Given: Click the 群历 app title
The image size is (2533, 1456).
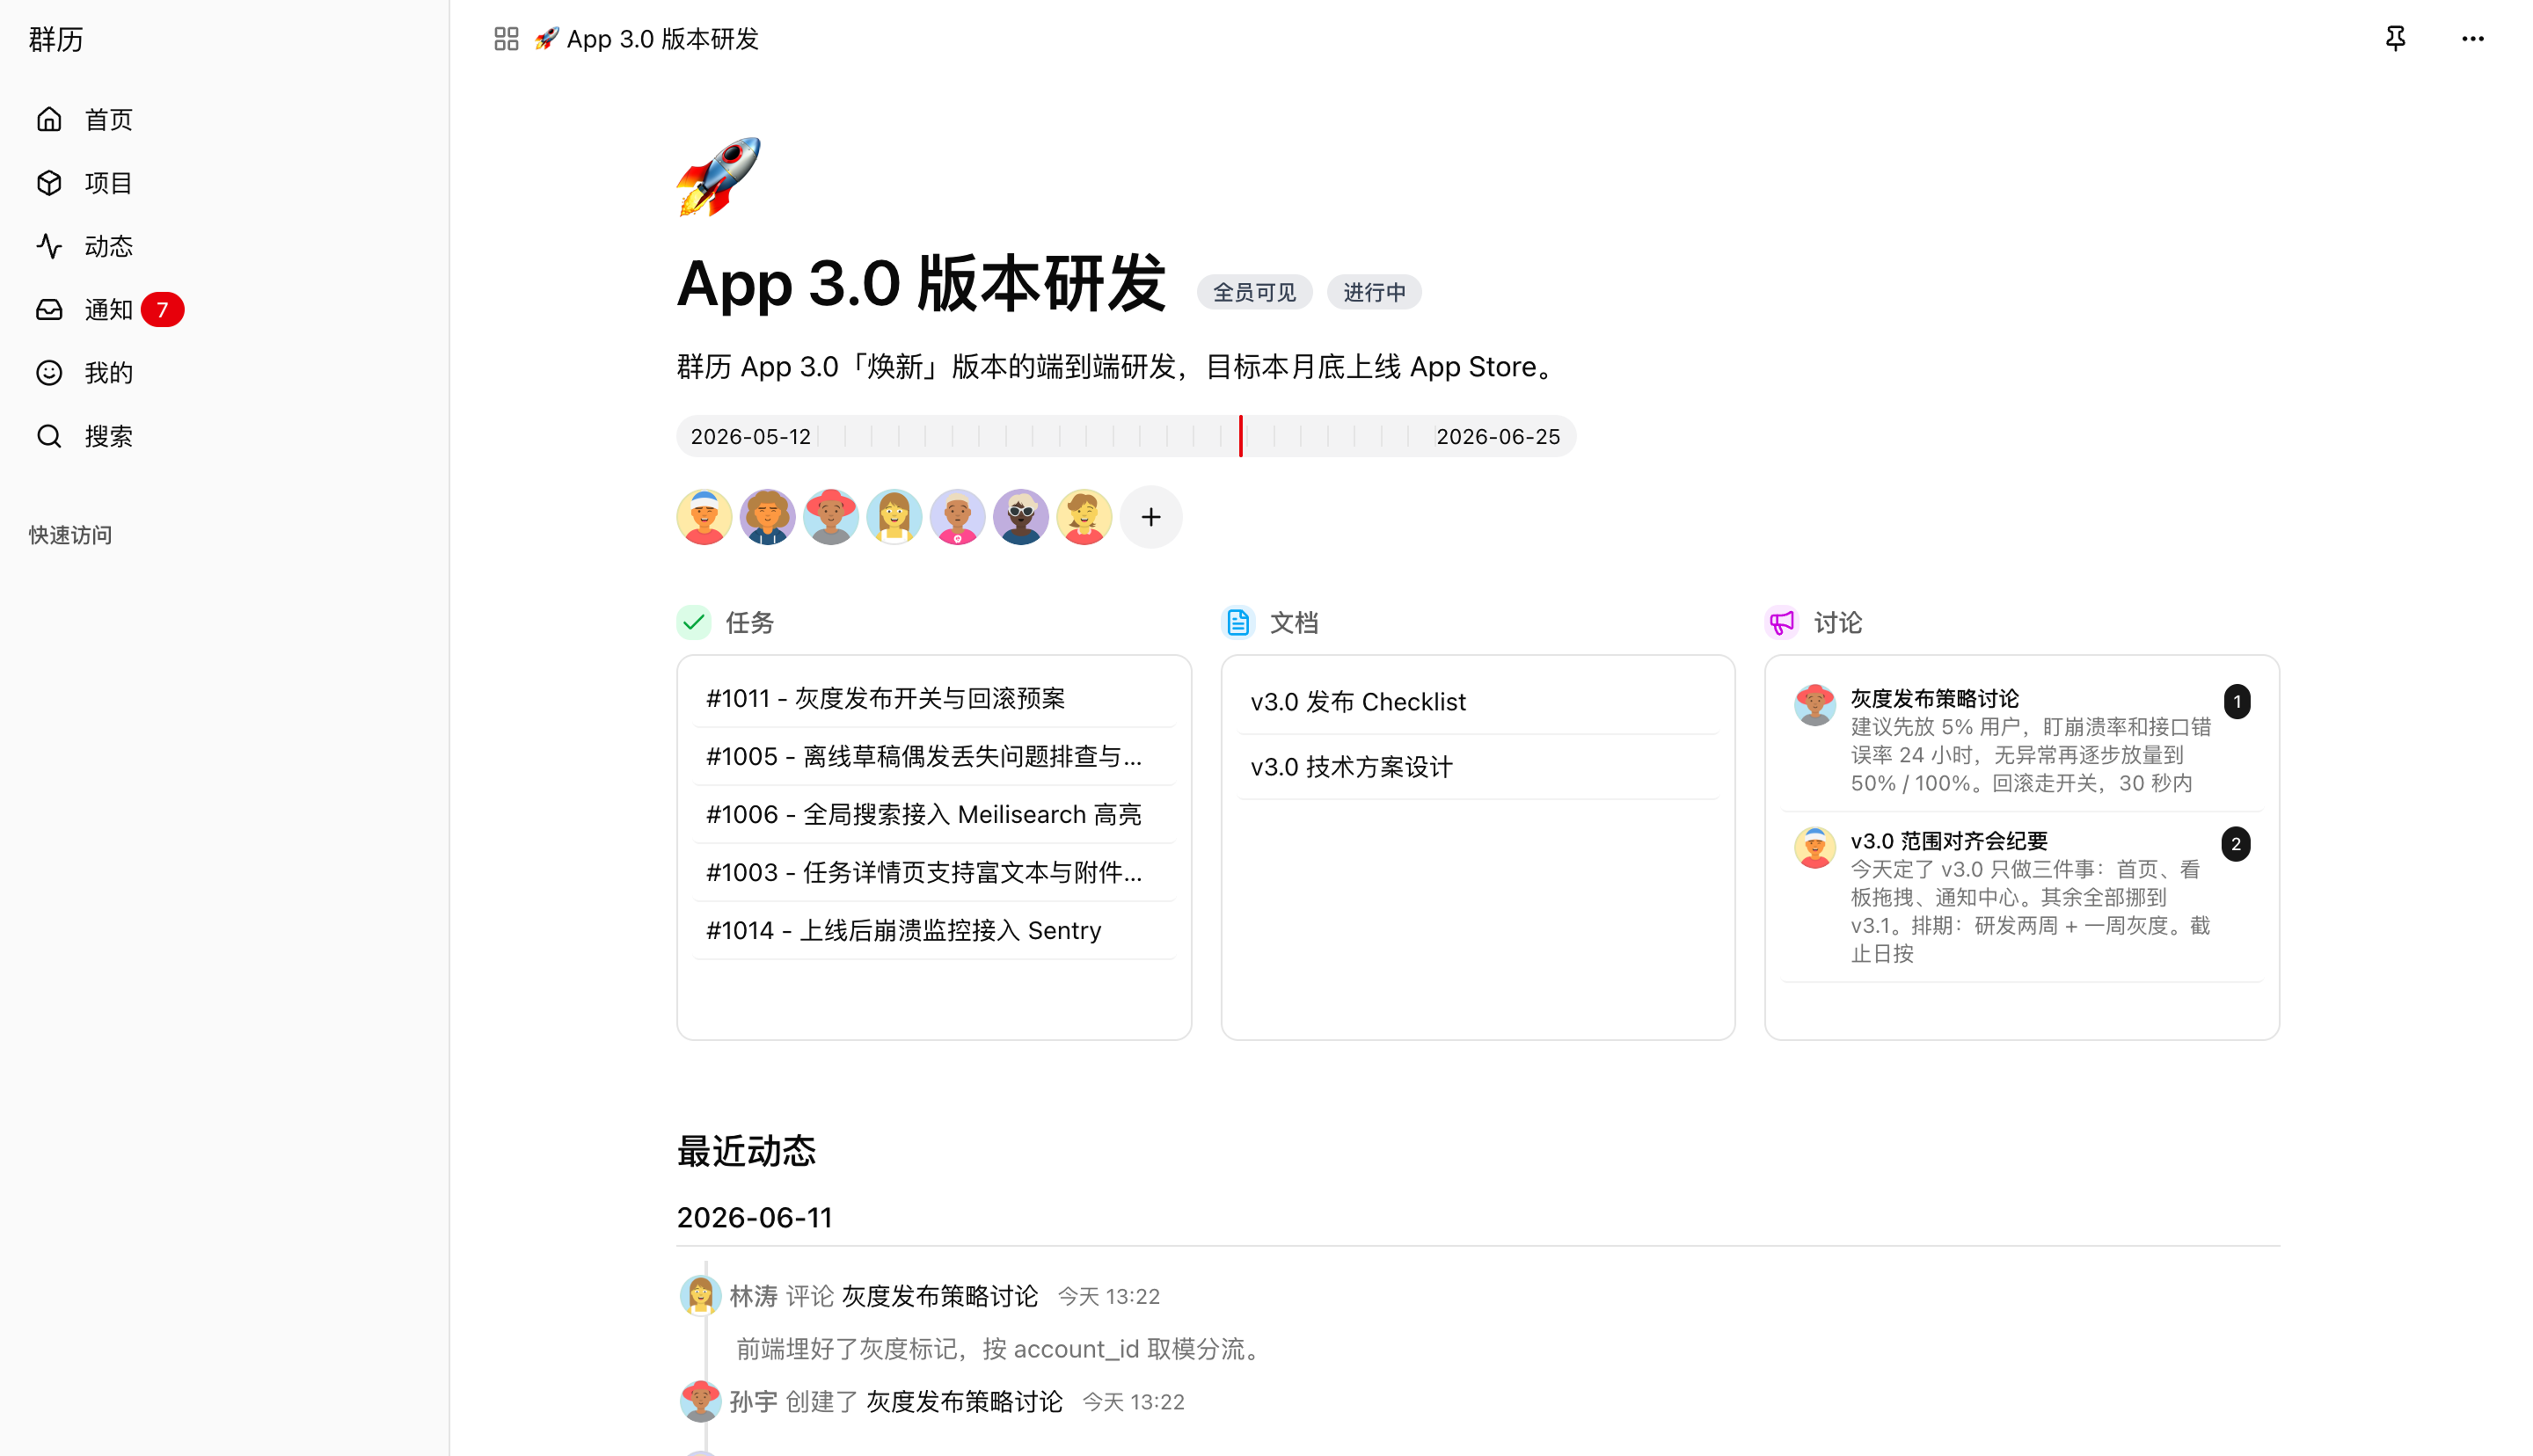Looking at the screenshot, I should click(56, 39).
